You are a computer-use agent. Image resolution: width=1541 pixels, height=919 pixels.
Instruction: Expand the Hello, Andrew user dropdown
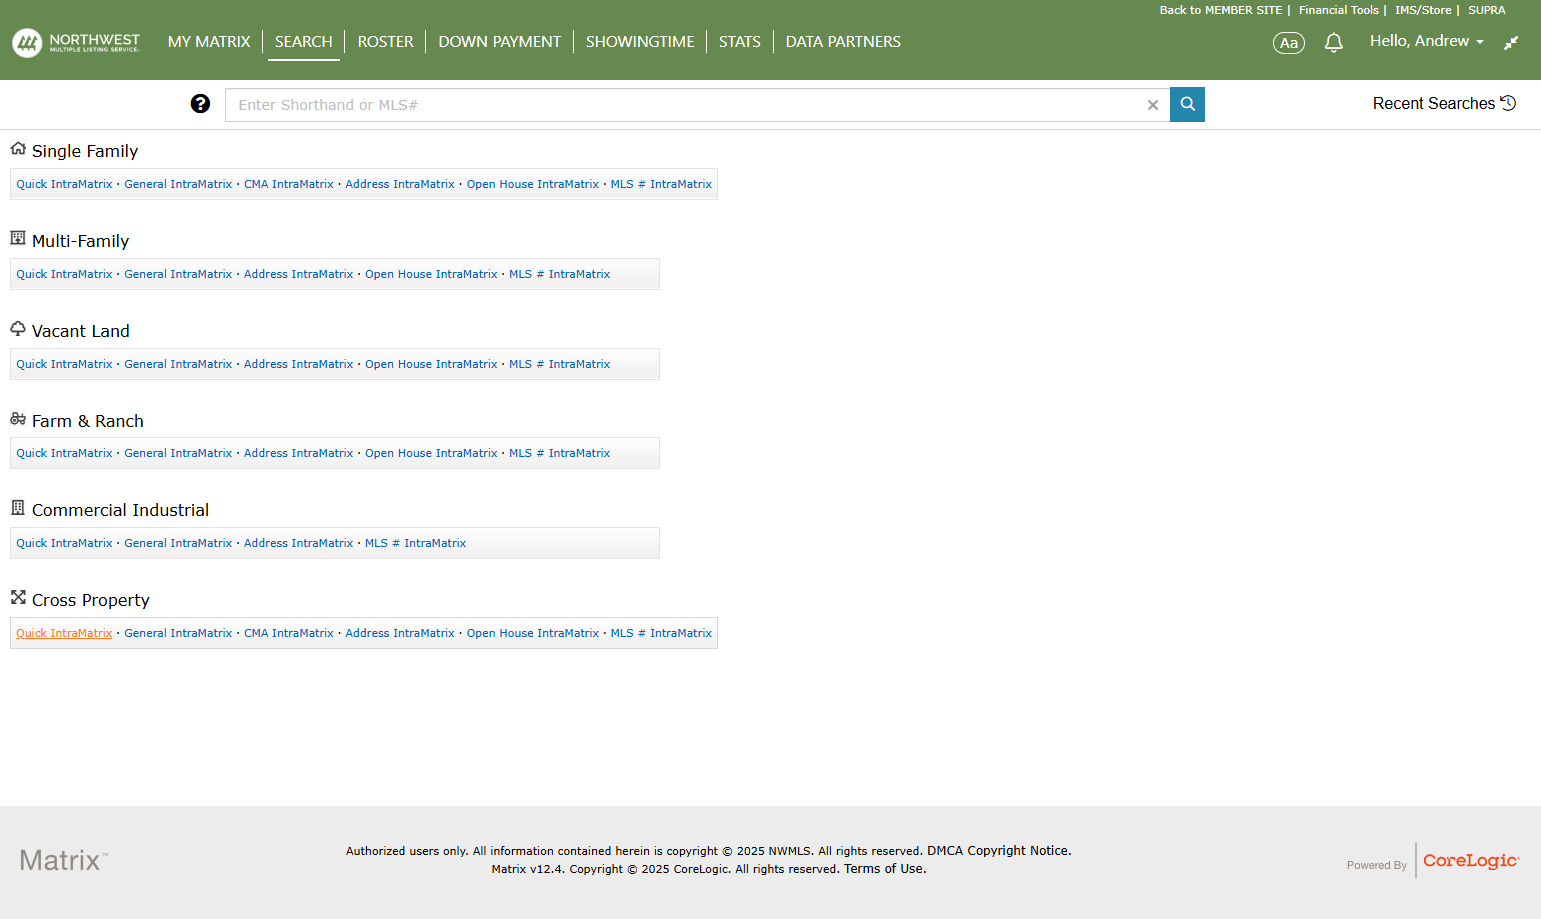click(1427, 41)
